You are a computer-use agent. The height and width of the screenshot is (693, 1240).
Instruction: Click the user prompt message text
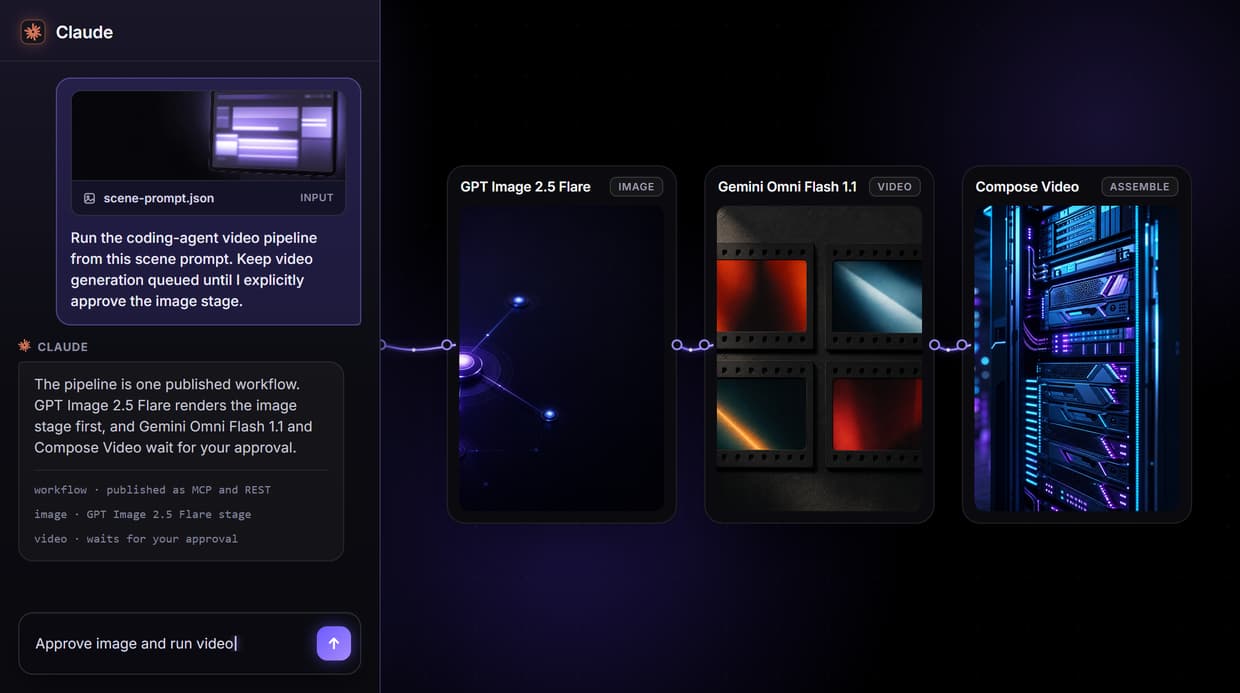(x=194, y=269)
